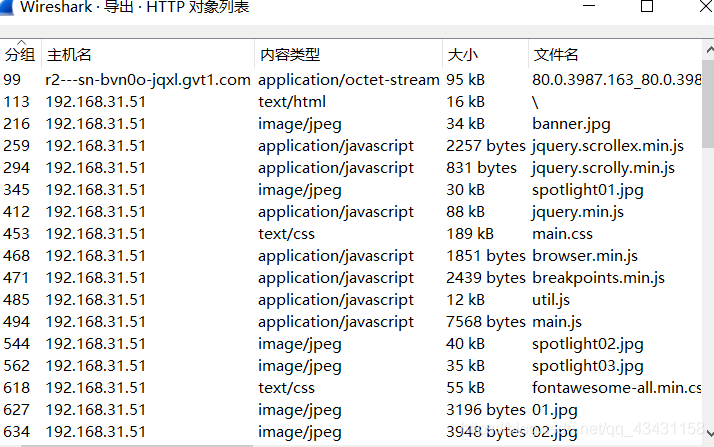Select the main.js file row
Screen dimensions: 714x447
351,321
